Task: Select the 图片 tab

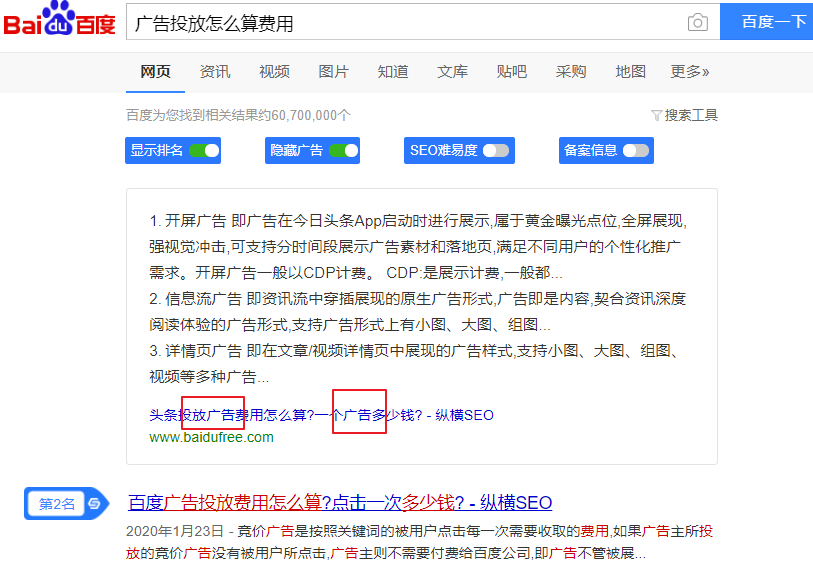Action: tap(334, 72)
